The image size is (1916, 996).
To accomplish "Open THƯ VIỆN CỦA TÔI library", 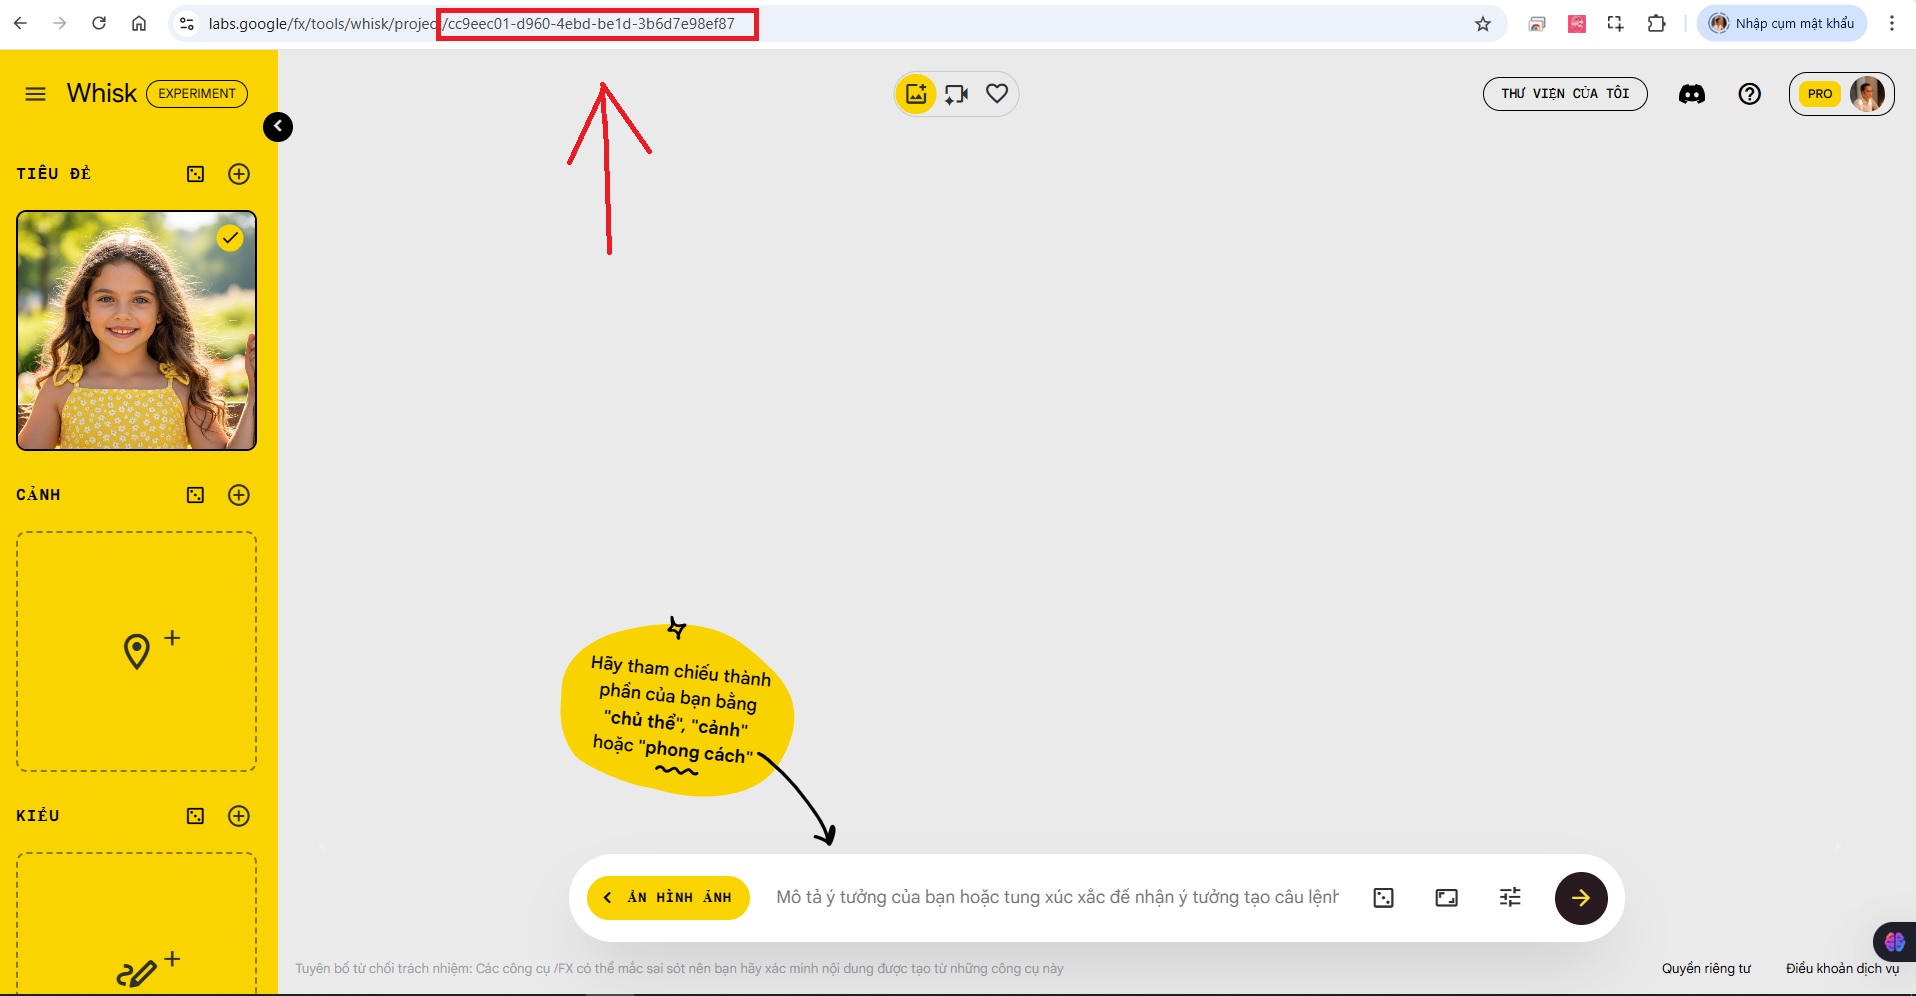I will point(1564,94).
